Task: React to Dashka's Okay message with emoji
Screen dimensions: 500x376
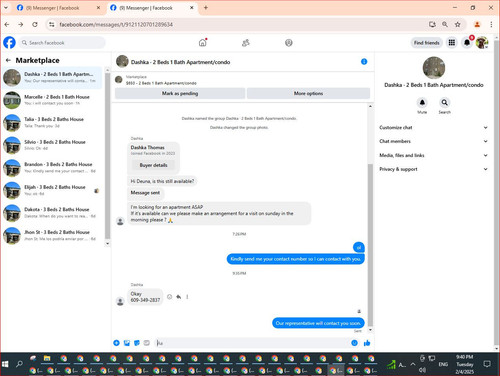Action: click(170, 297)
